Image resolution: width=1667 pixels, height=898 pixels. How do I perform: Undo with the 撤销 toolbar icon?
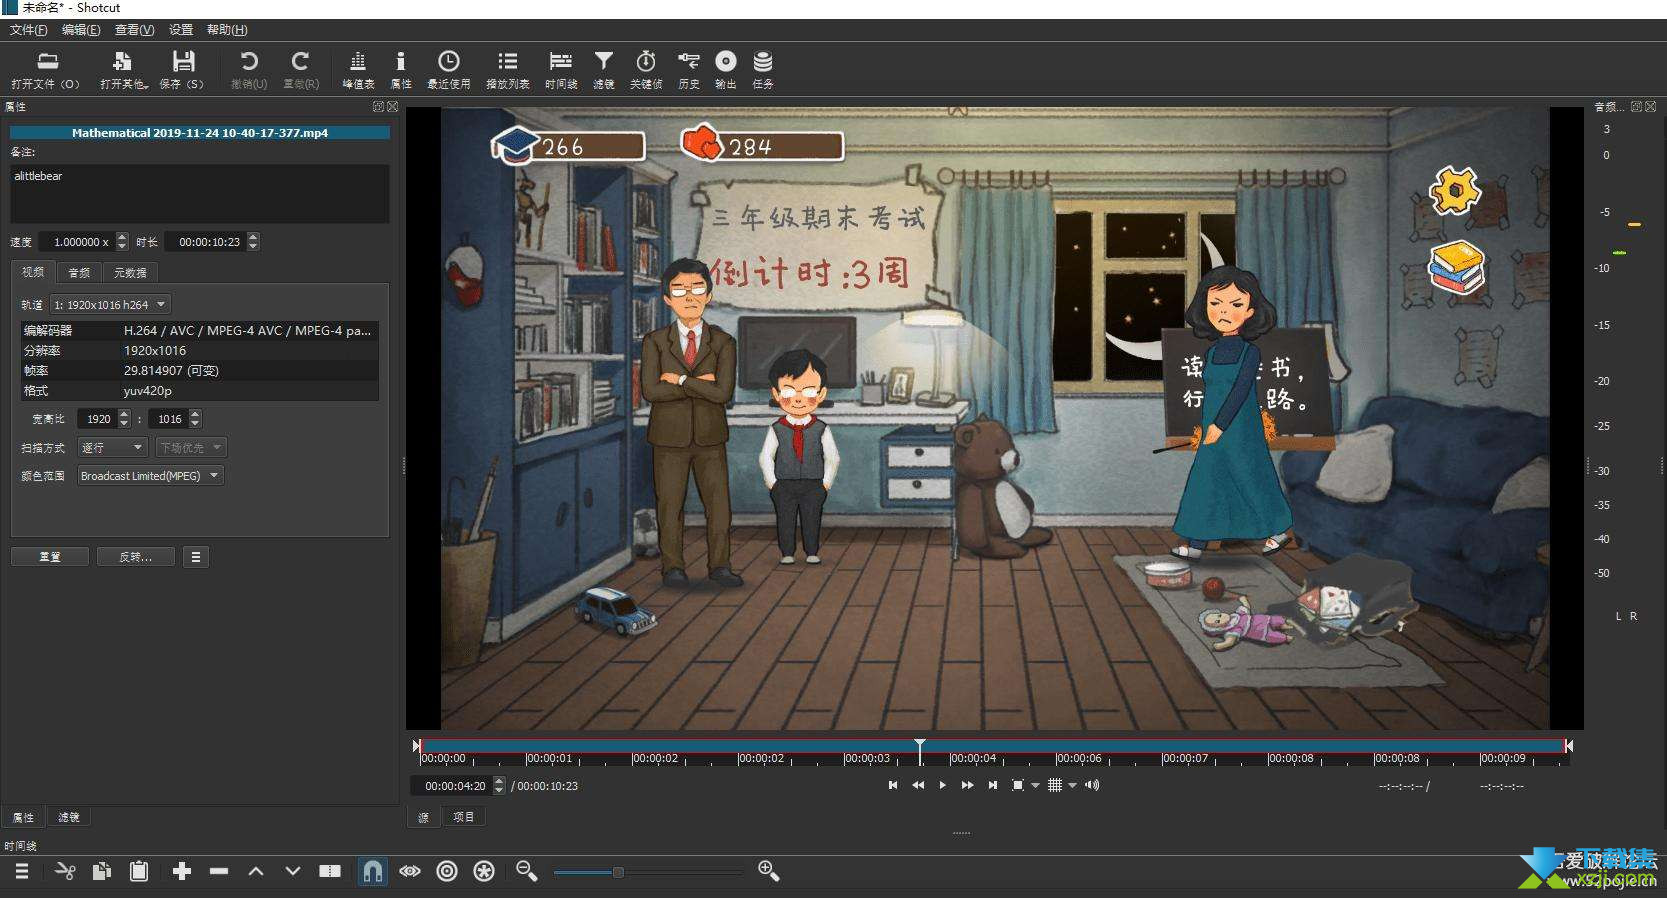(249, 70)
